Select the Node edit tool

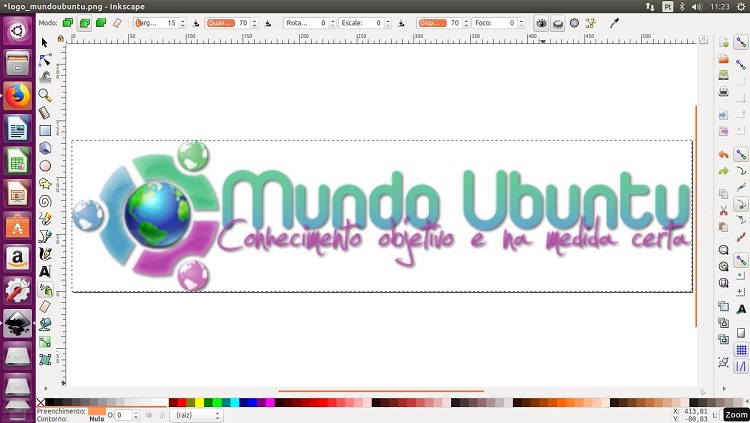coord(45,60)
